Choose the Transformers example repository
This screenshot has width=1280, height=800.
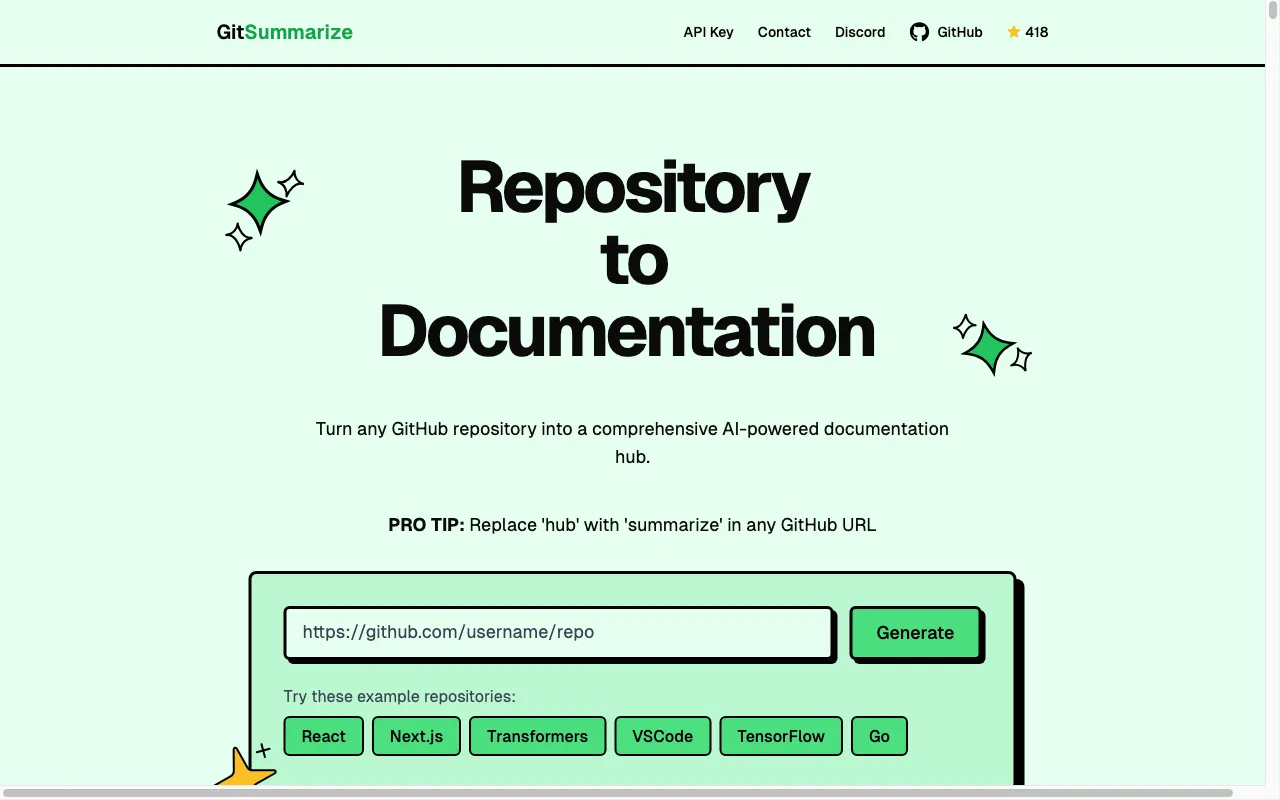(537, 736)
